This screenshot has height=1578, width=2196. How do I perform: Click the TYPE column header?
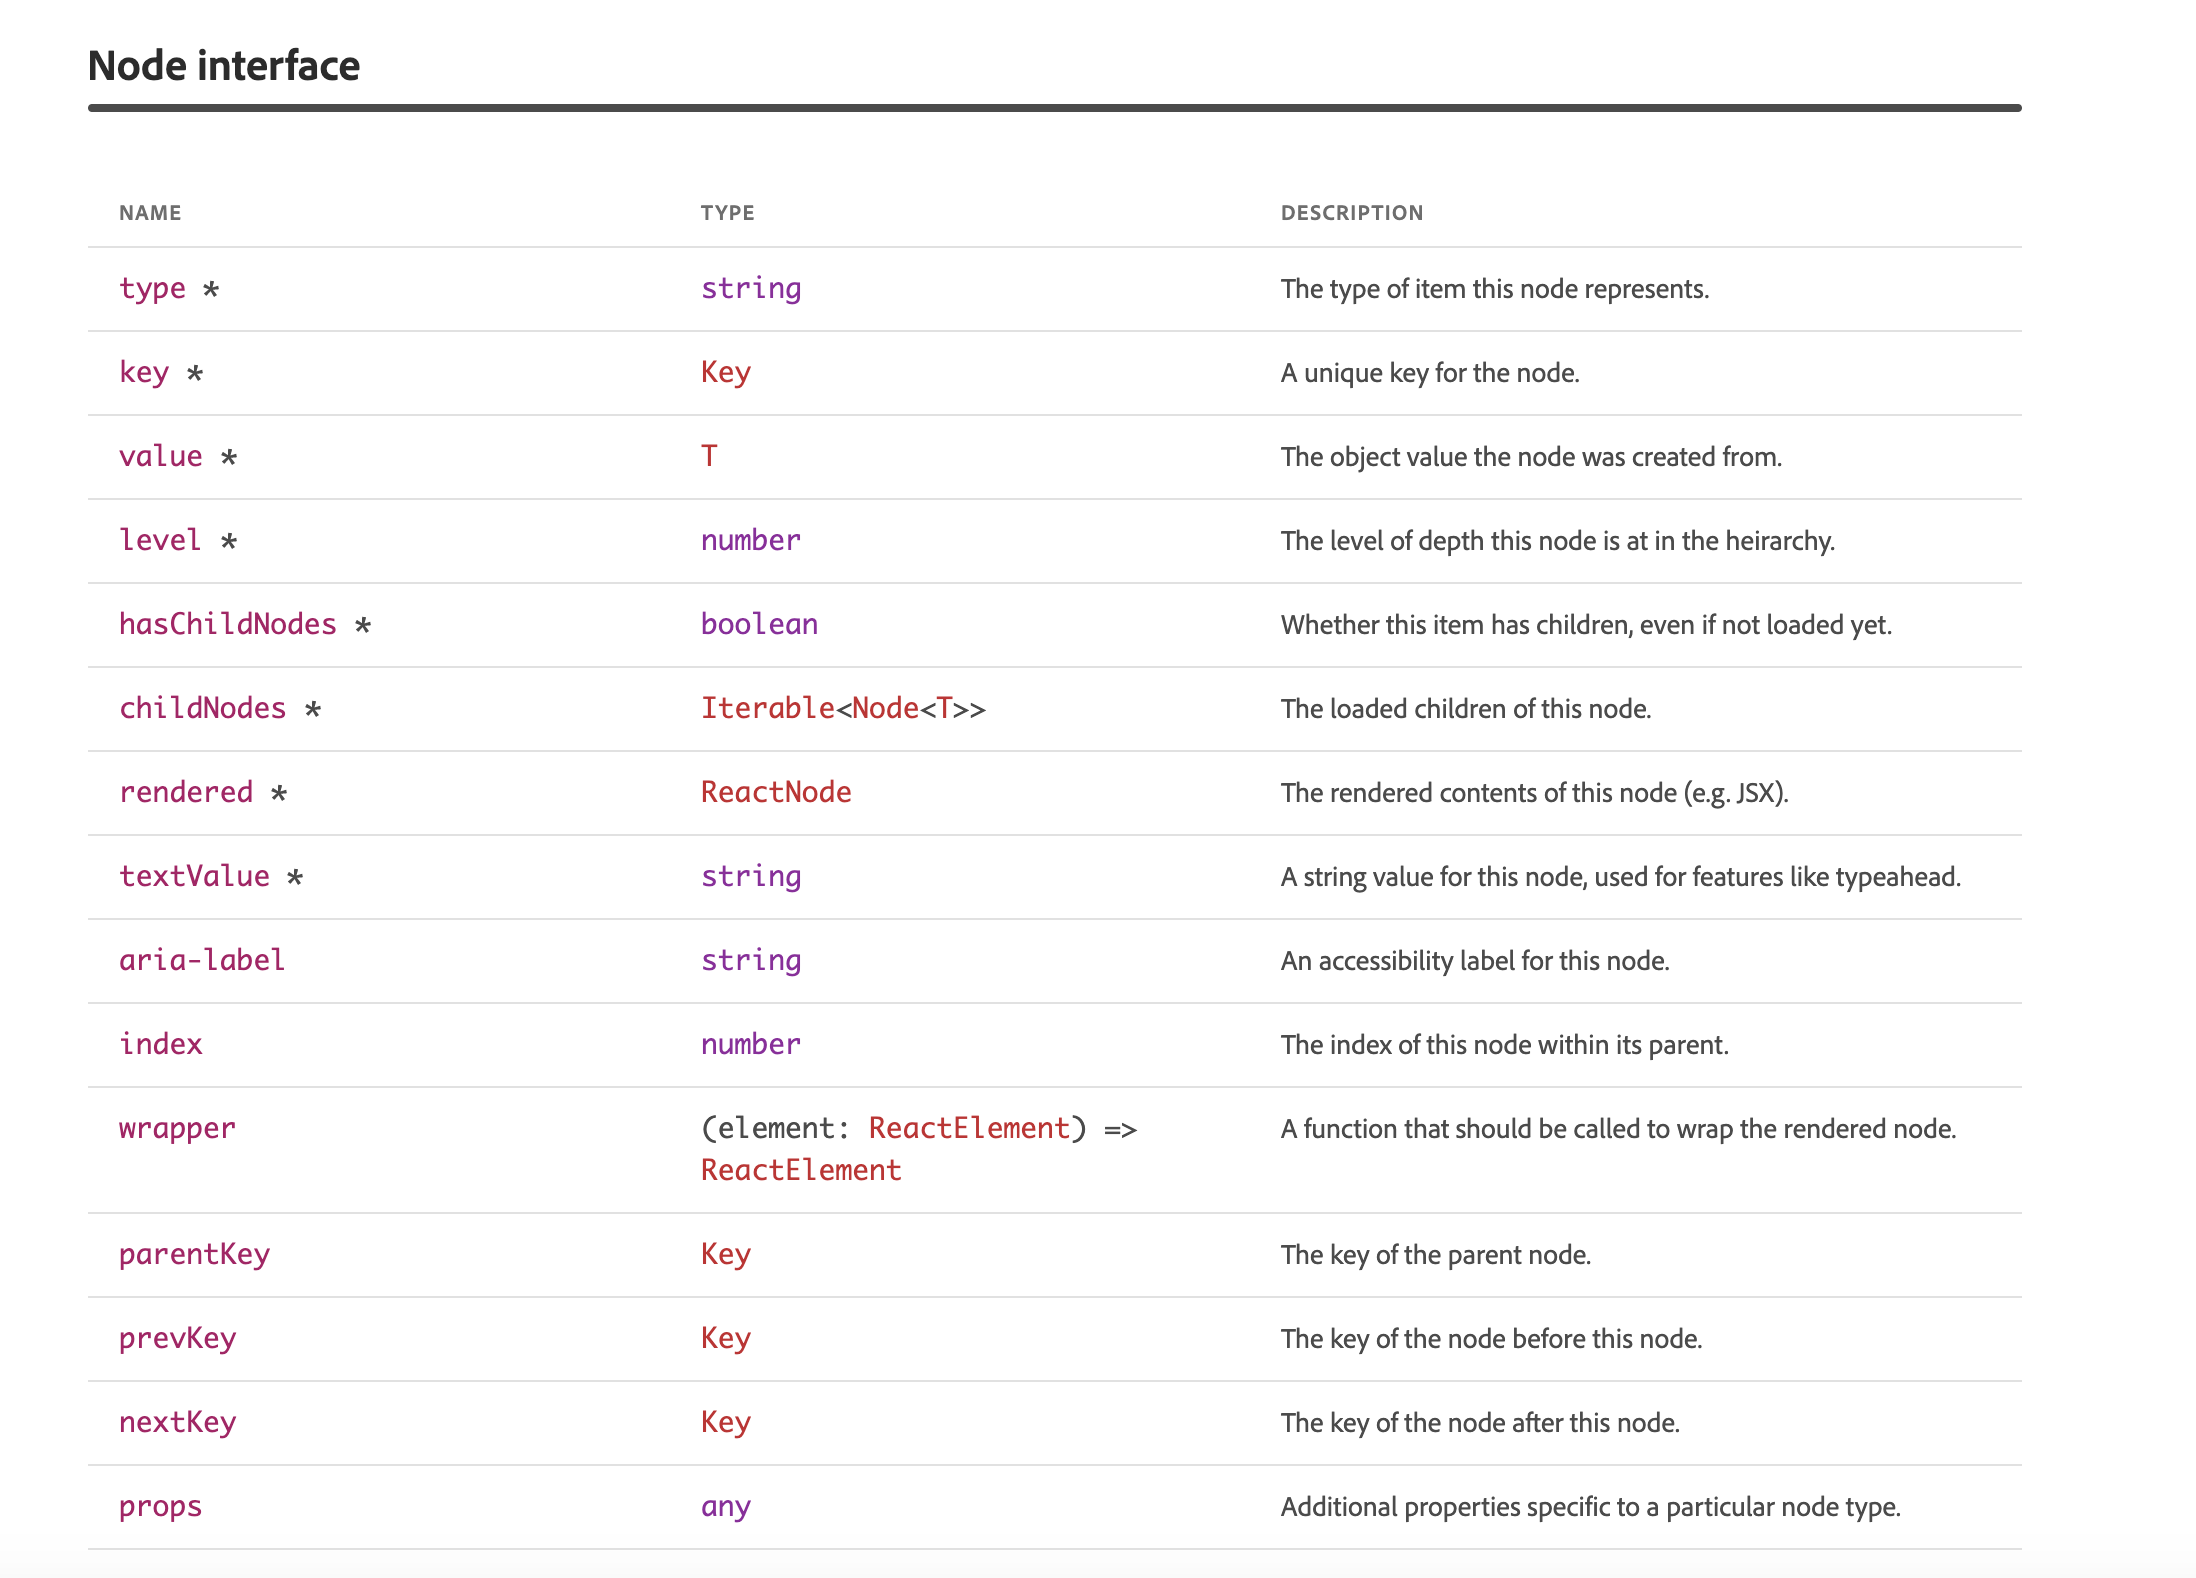tap(727, 212)
